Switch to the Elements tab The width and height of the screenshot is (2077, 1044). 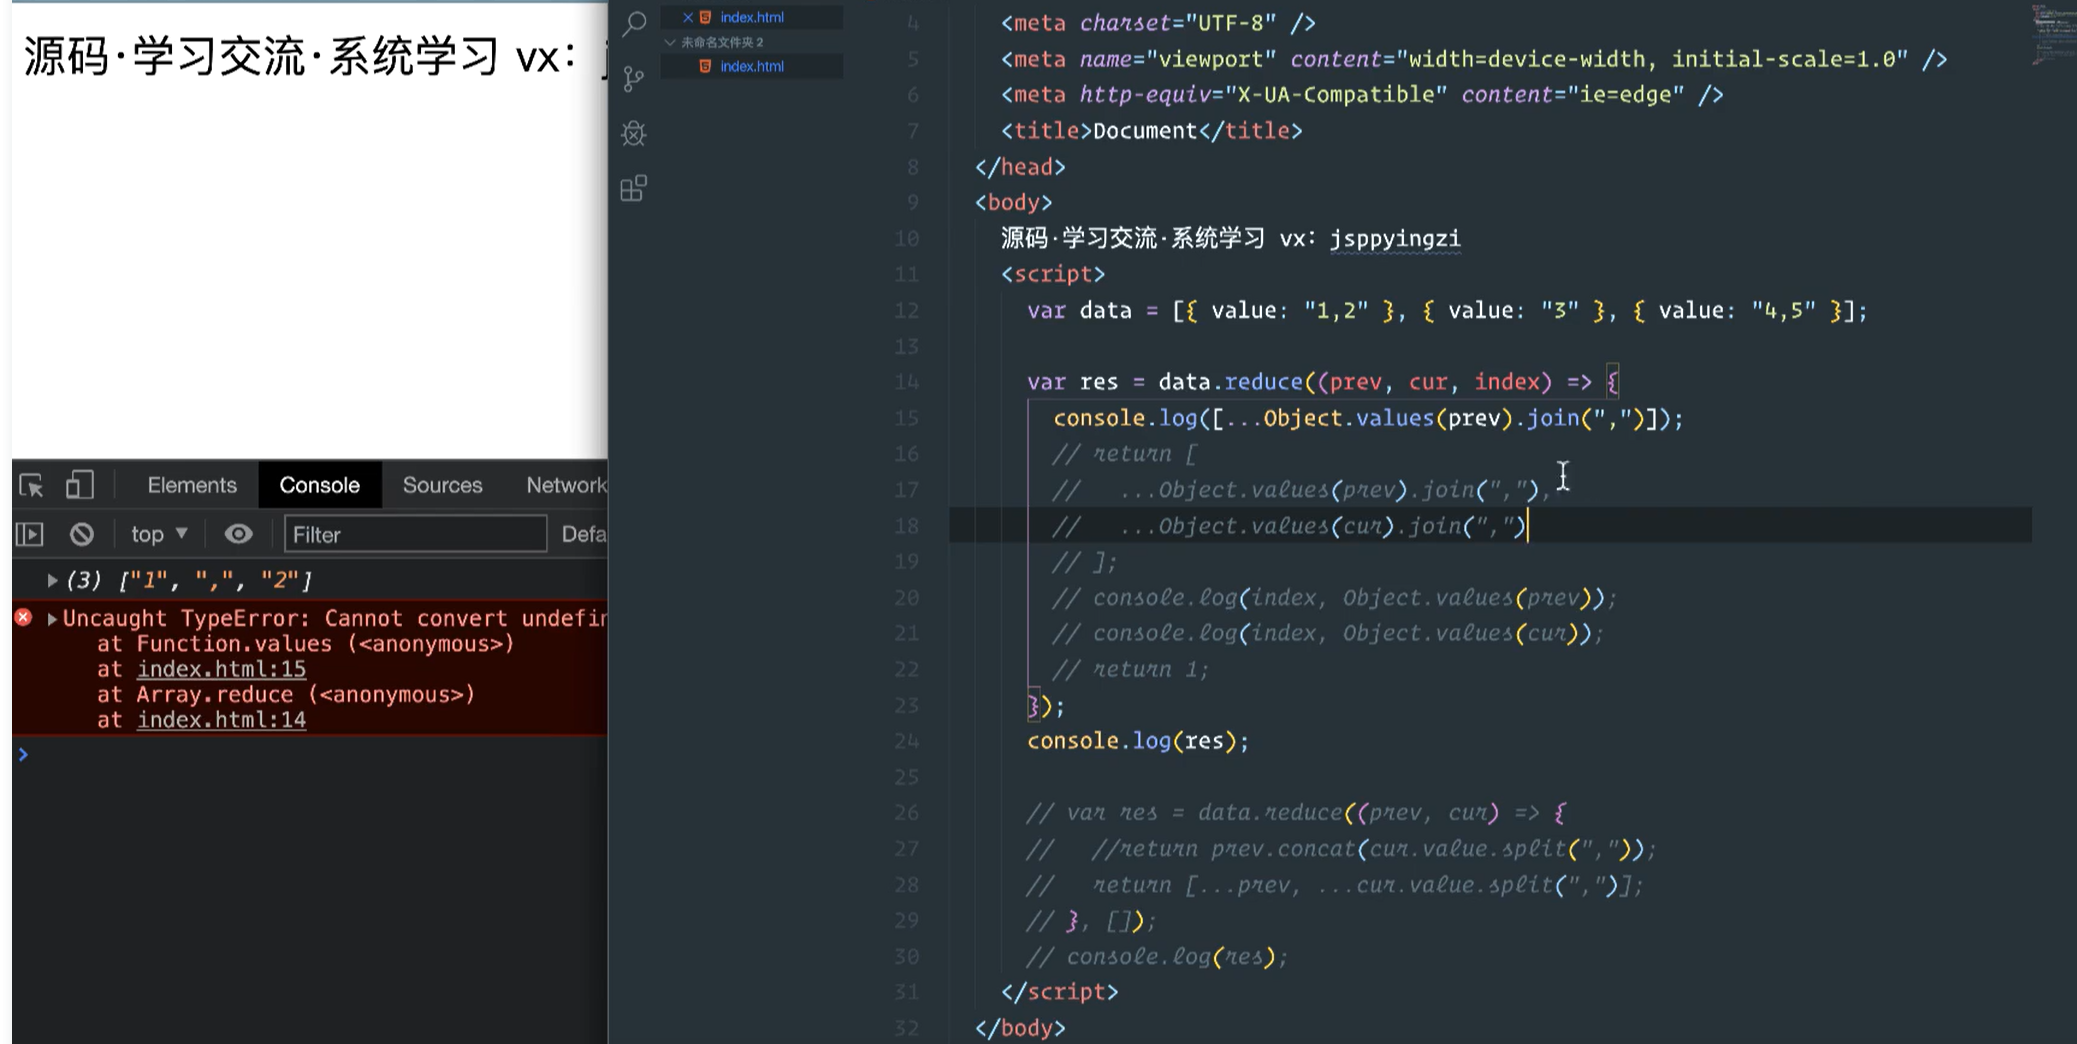(192, 485)
